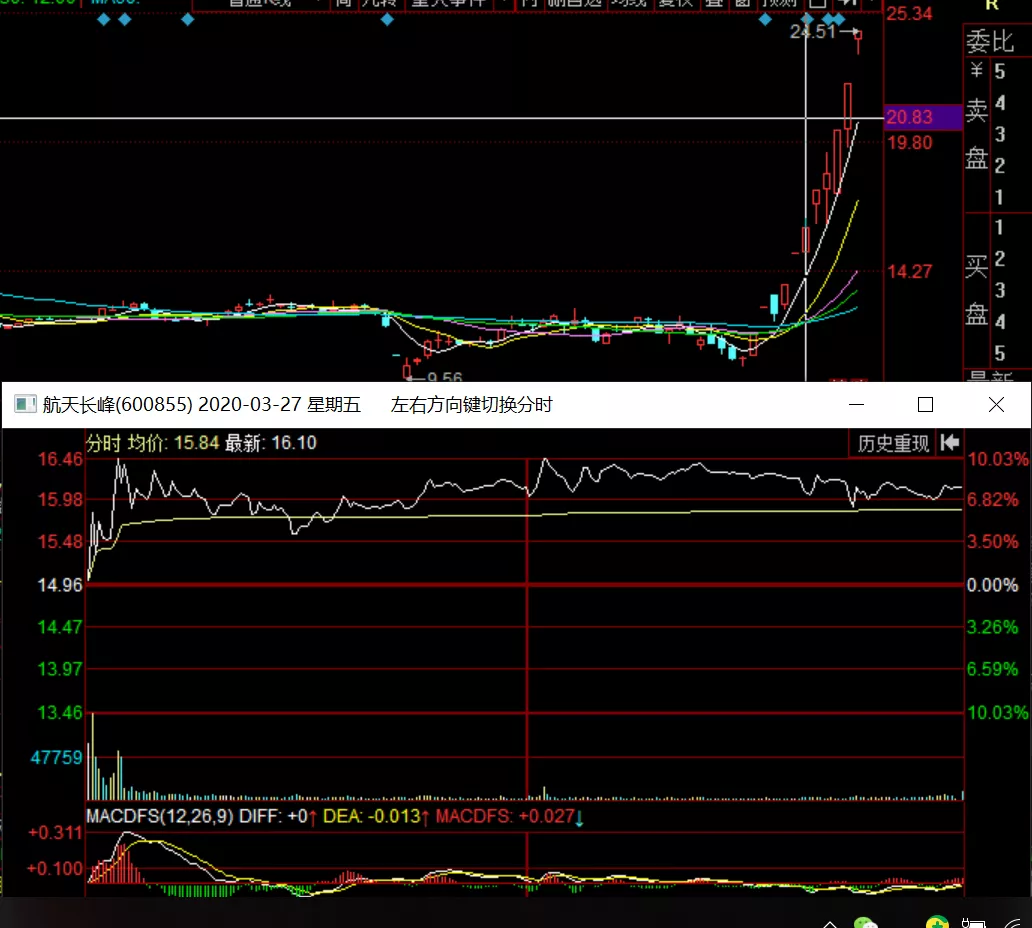Click the MACDFS(12,26,9) indicator title
Image resolution: width=1032 pixels, height=928 pixels.
pyautogui.click(x=159, y=817)
